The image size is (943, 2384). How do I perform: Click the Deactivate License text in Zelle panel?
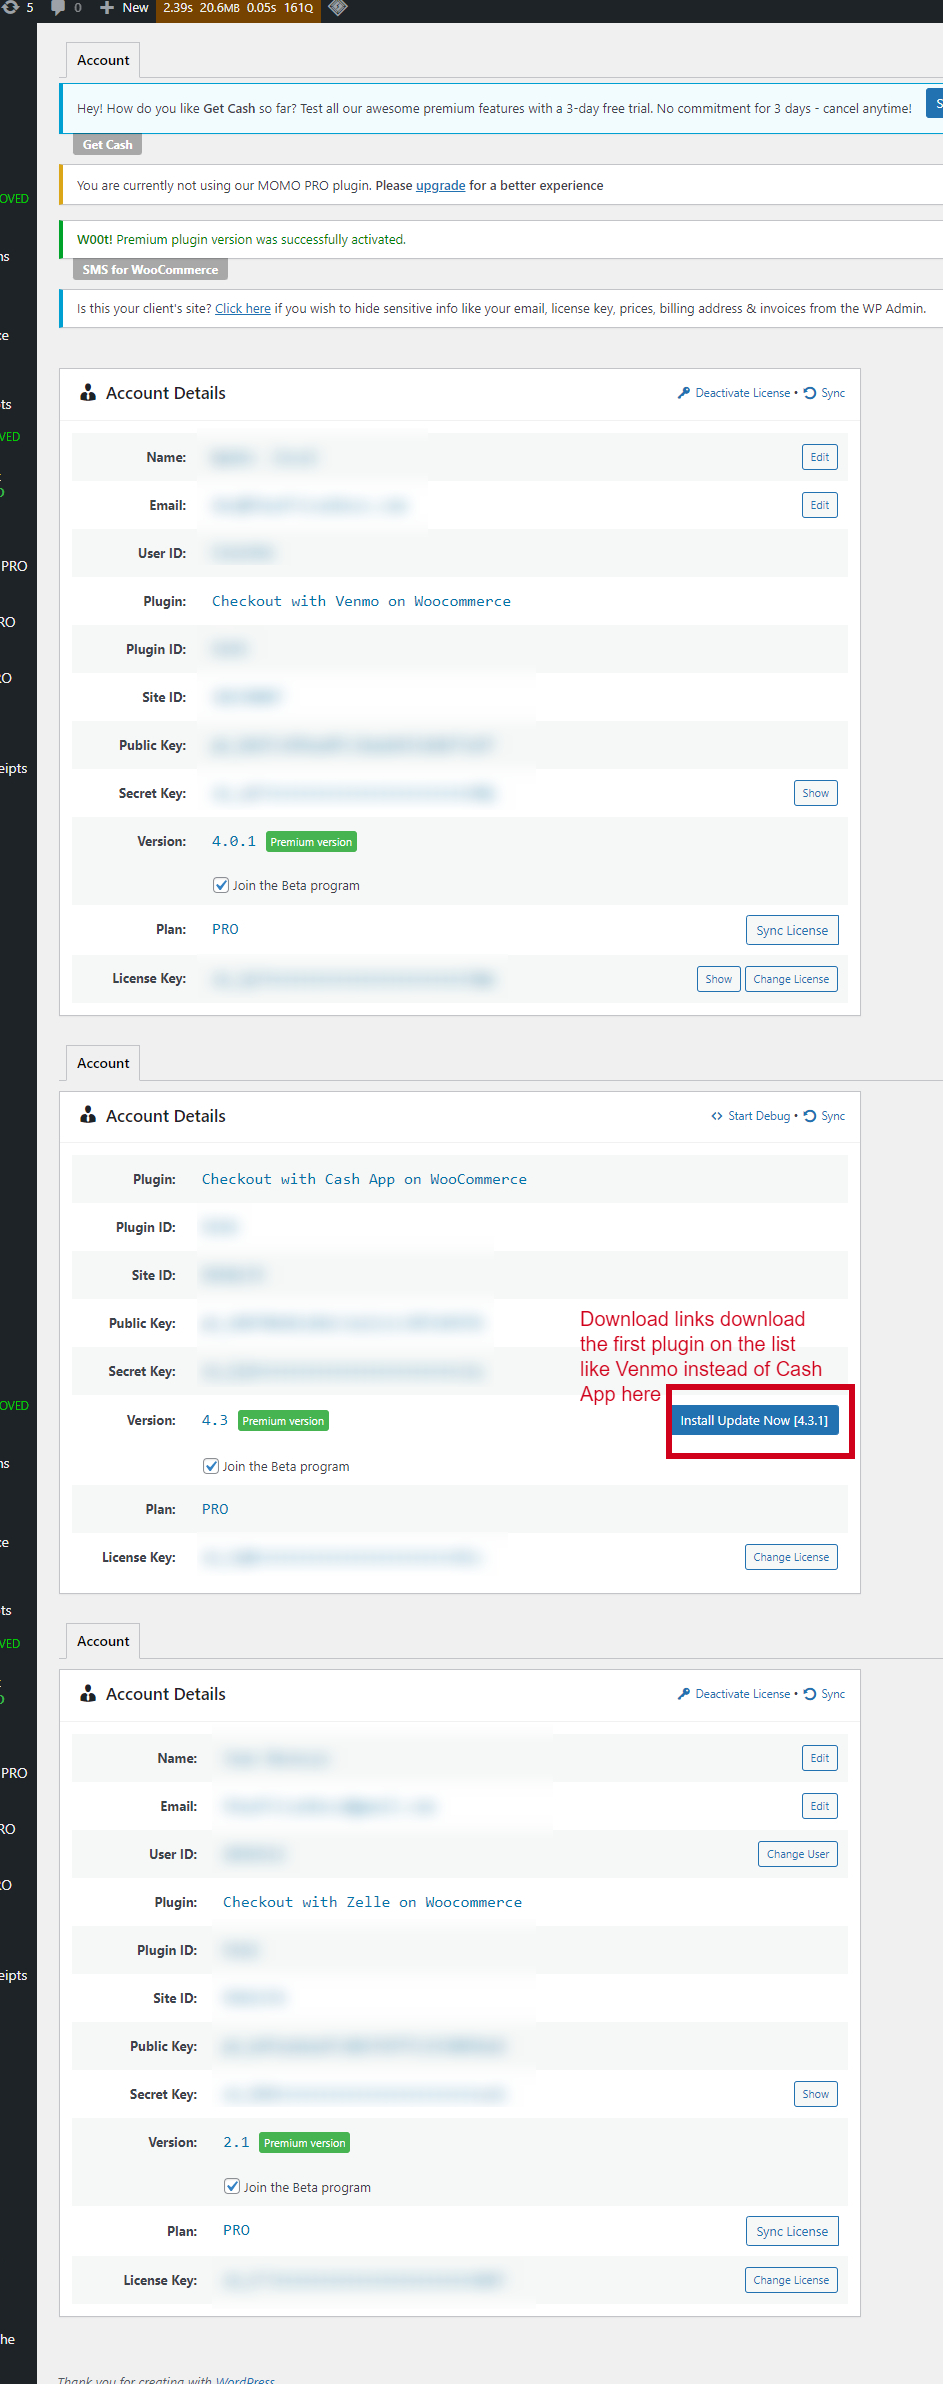[743, 1694]
